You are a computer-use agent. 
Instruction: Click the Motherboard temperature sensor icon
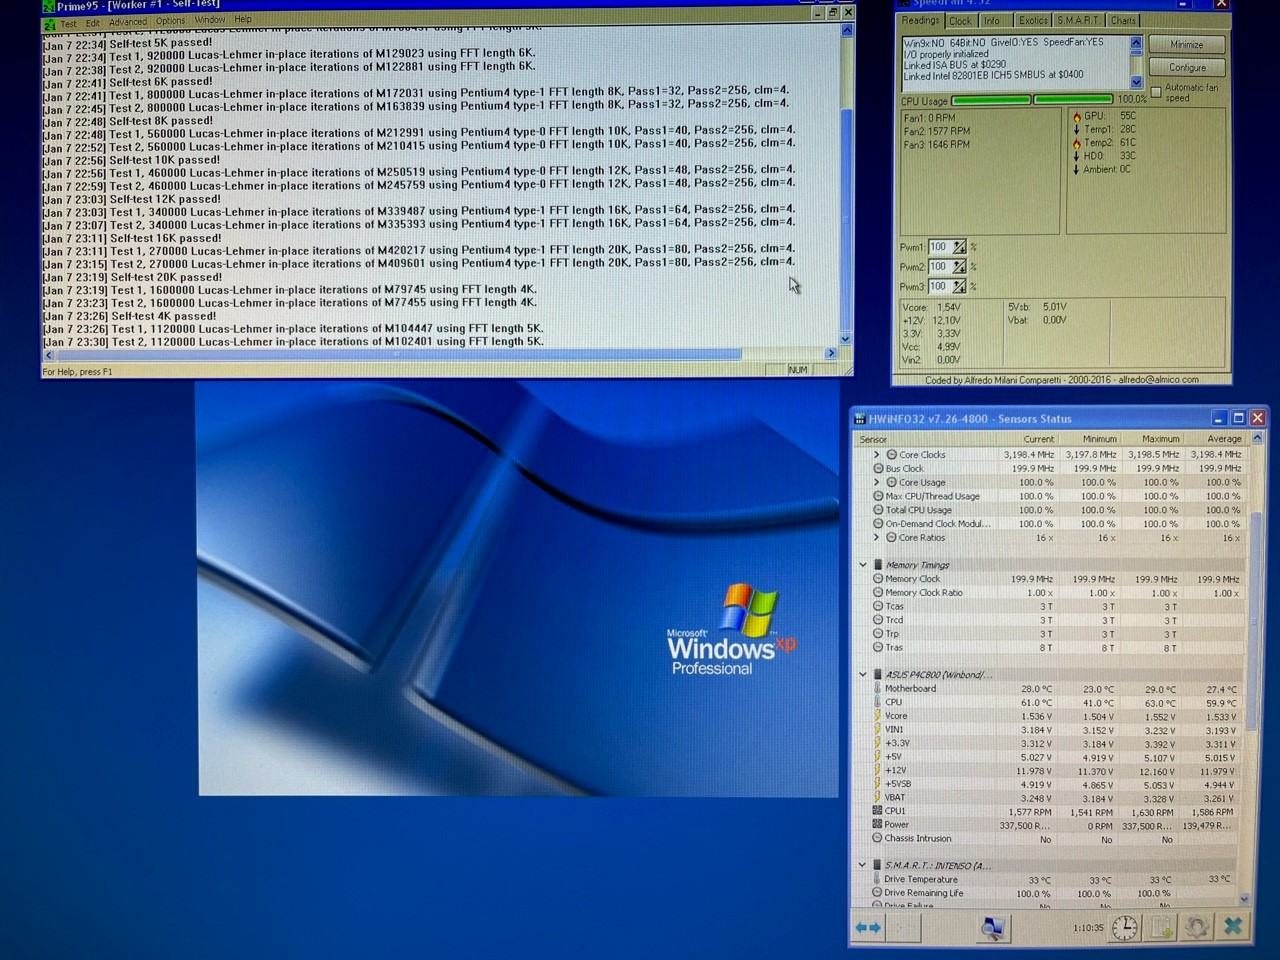[877, 689]
